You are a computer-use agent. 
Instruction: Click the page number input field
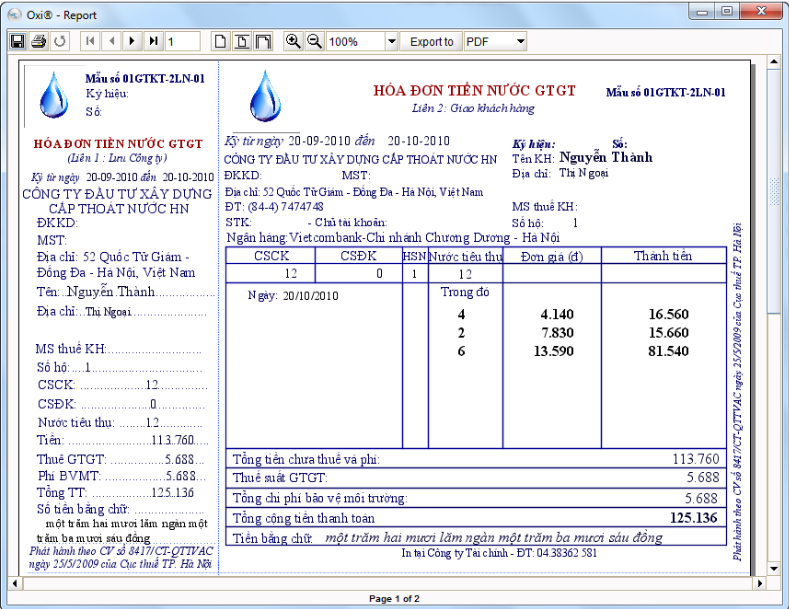[x=185, y=42]
